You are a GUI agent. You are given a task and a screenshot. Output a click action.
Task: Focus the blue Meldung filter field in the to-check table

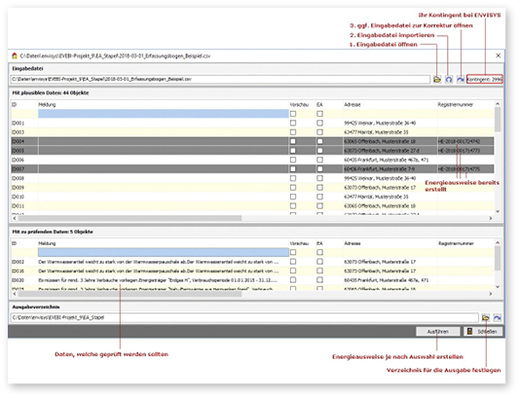point(163,252)
